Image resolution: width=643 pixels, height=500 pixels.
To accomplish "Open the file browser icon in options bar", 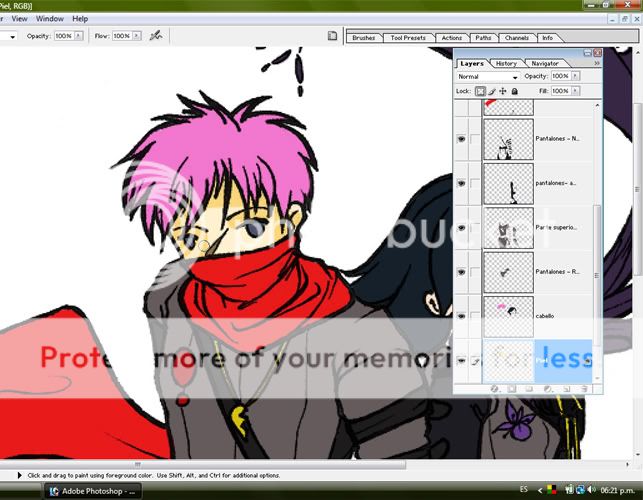I will click(x=333, y=36).
